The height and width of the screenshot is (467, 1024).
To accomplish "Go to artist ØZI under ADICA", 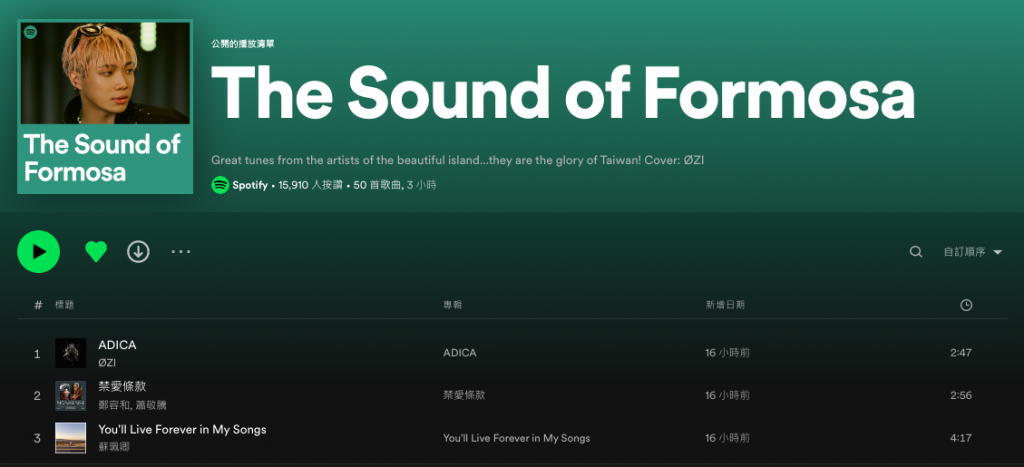I will pyautogui.click(x=107, y=362).
